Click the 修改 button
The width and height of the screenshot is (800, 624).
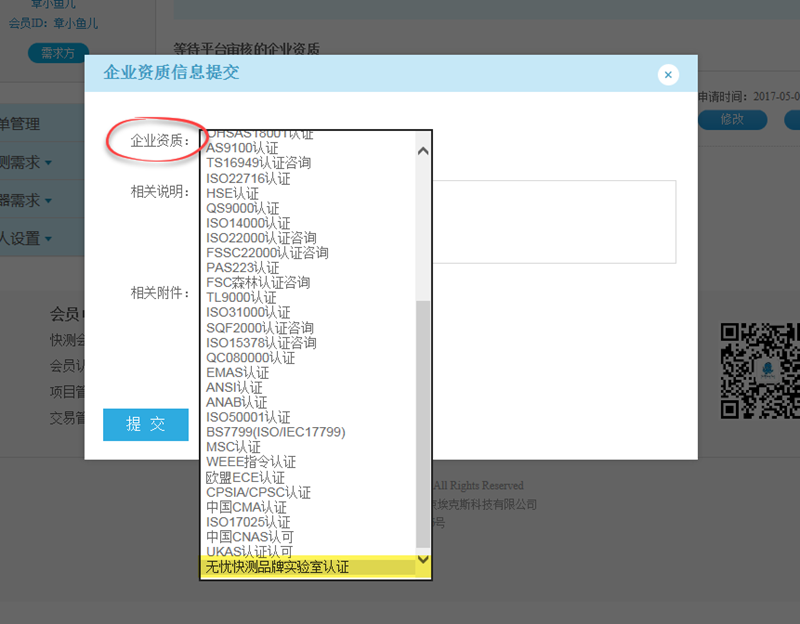[x=732, y=120]
